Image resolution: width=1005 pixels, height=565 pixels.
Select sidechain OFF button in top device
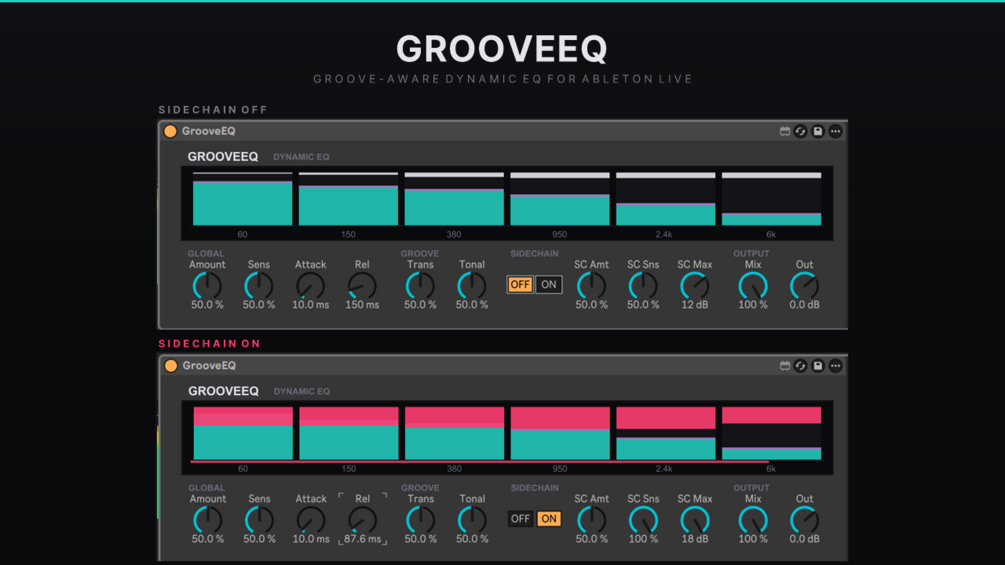pyautogui.click(x=520, y=284)
